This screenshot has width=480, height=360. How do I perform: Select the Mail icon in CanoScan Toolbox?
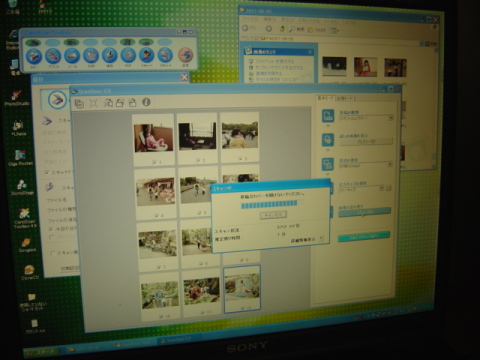click(72, 56)
